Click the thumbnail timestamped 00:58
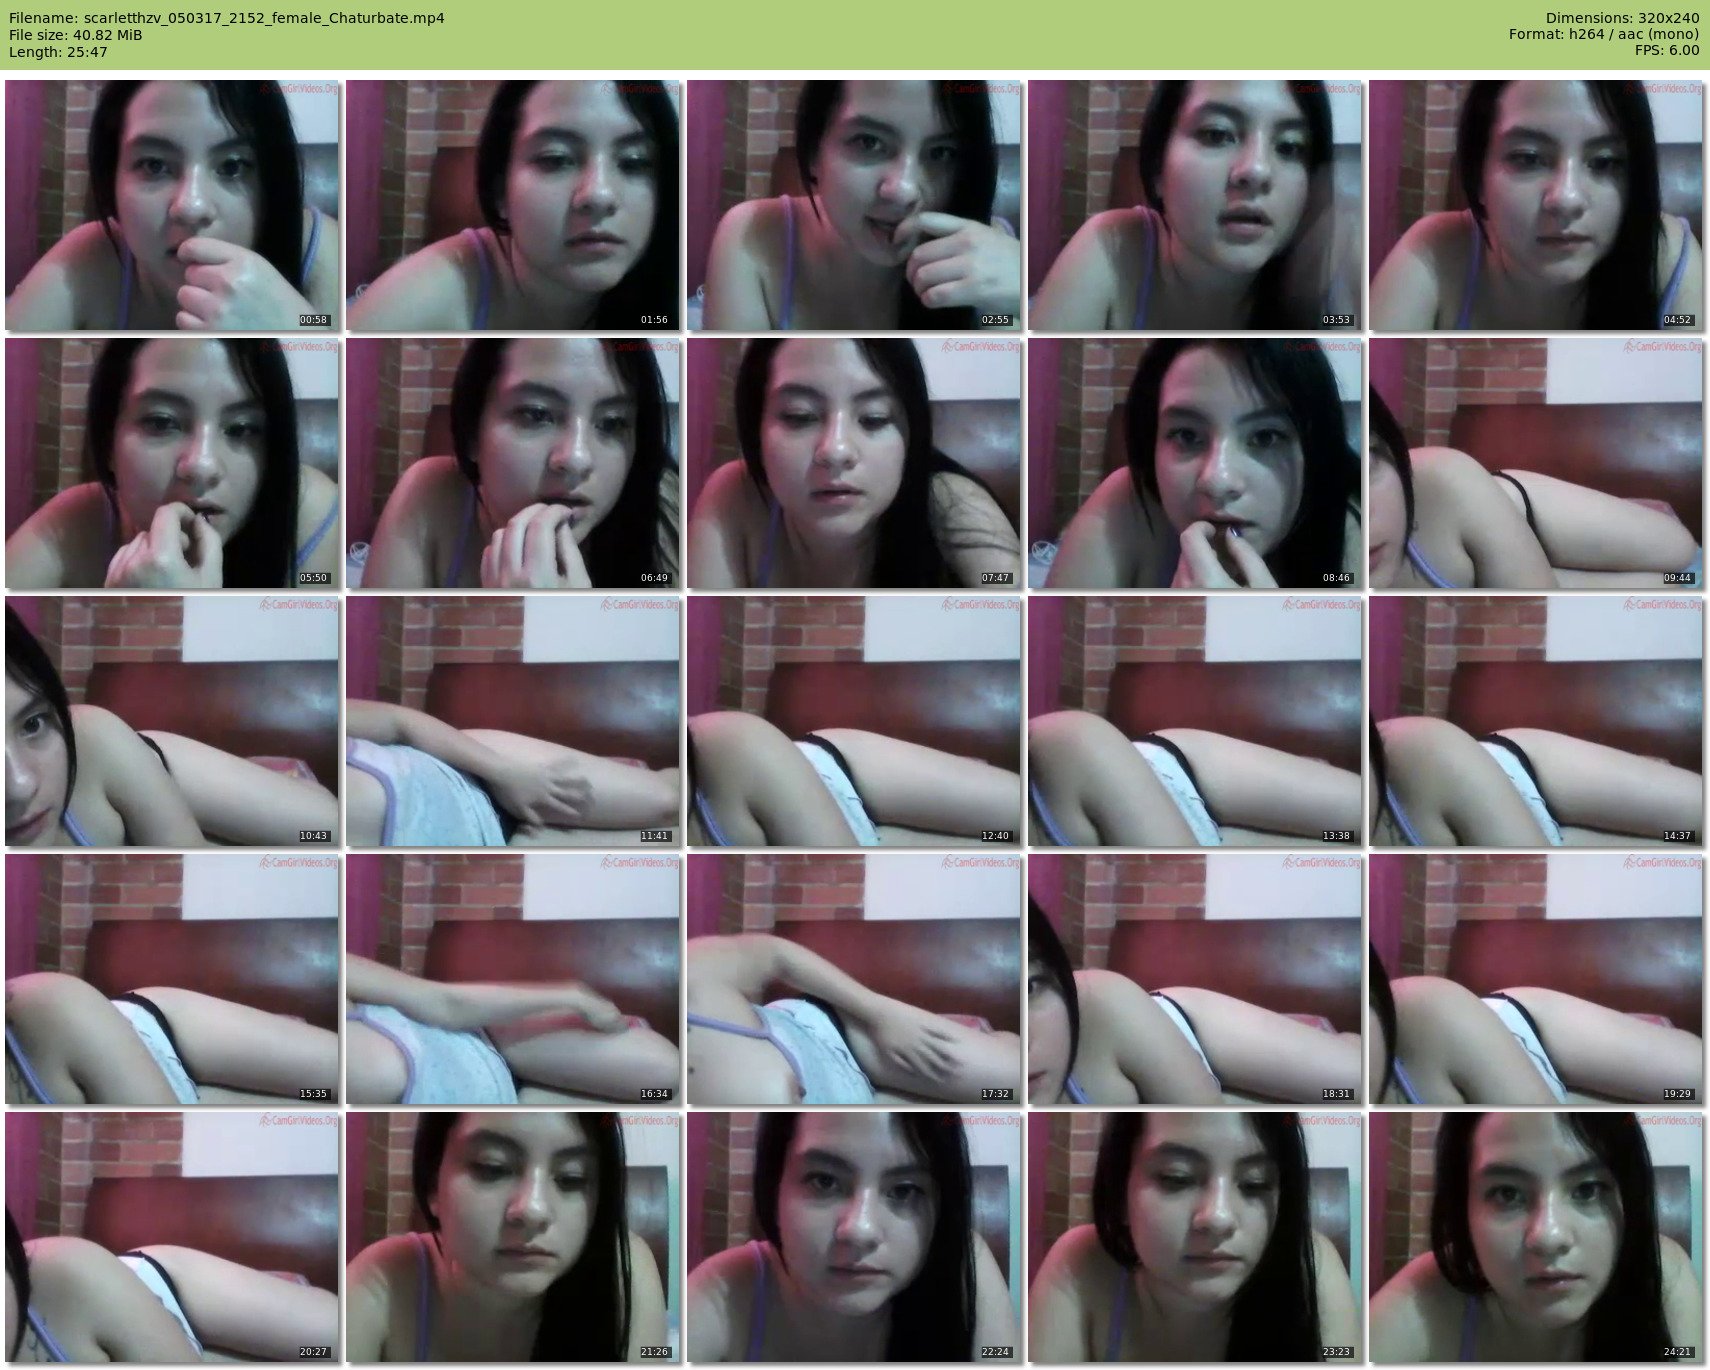 click(x=171, y=205)
